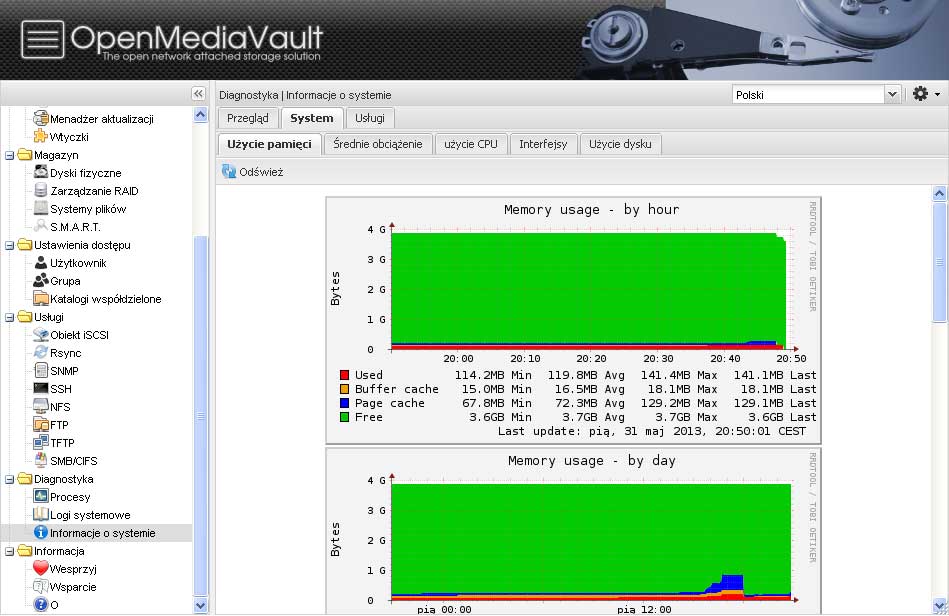Click the Wtyczki puzzle icon

[x=41, y=136]
